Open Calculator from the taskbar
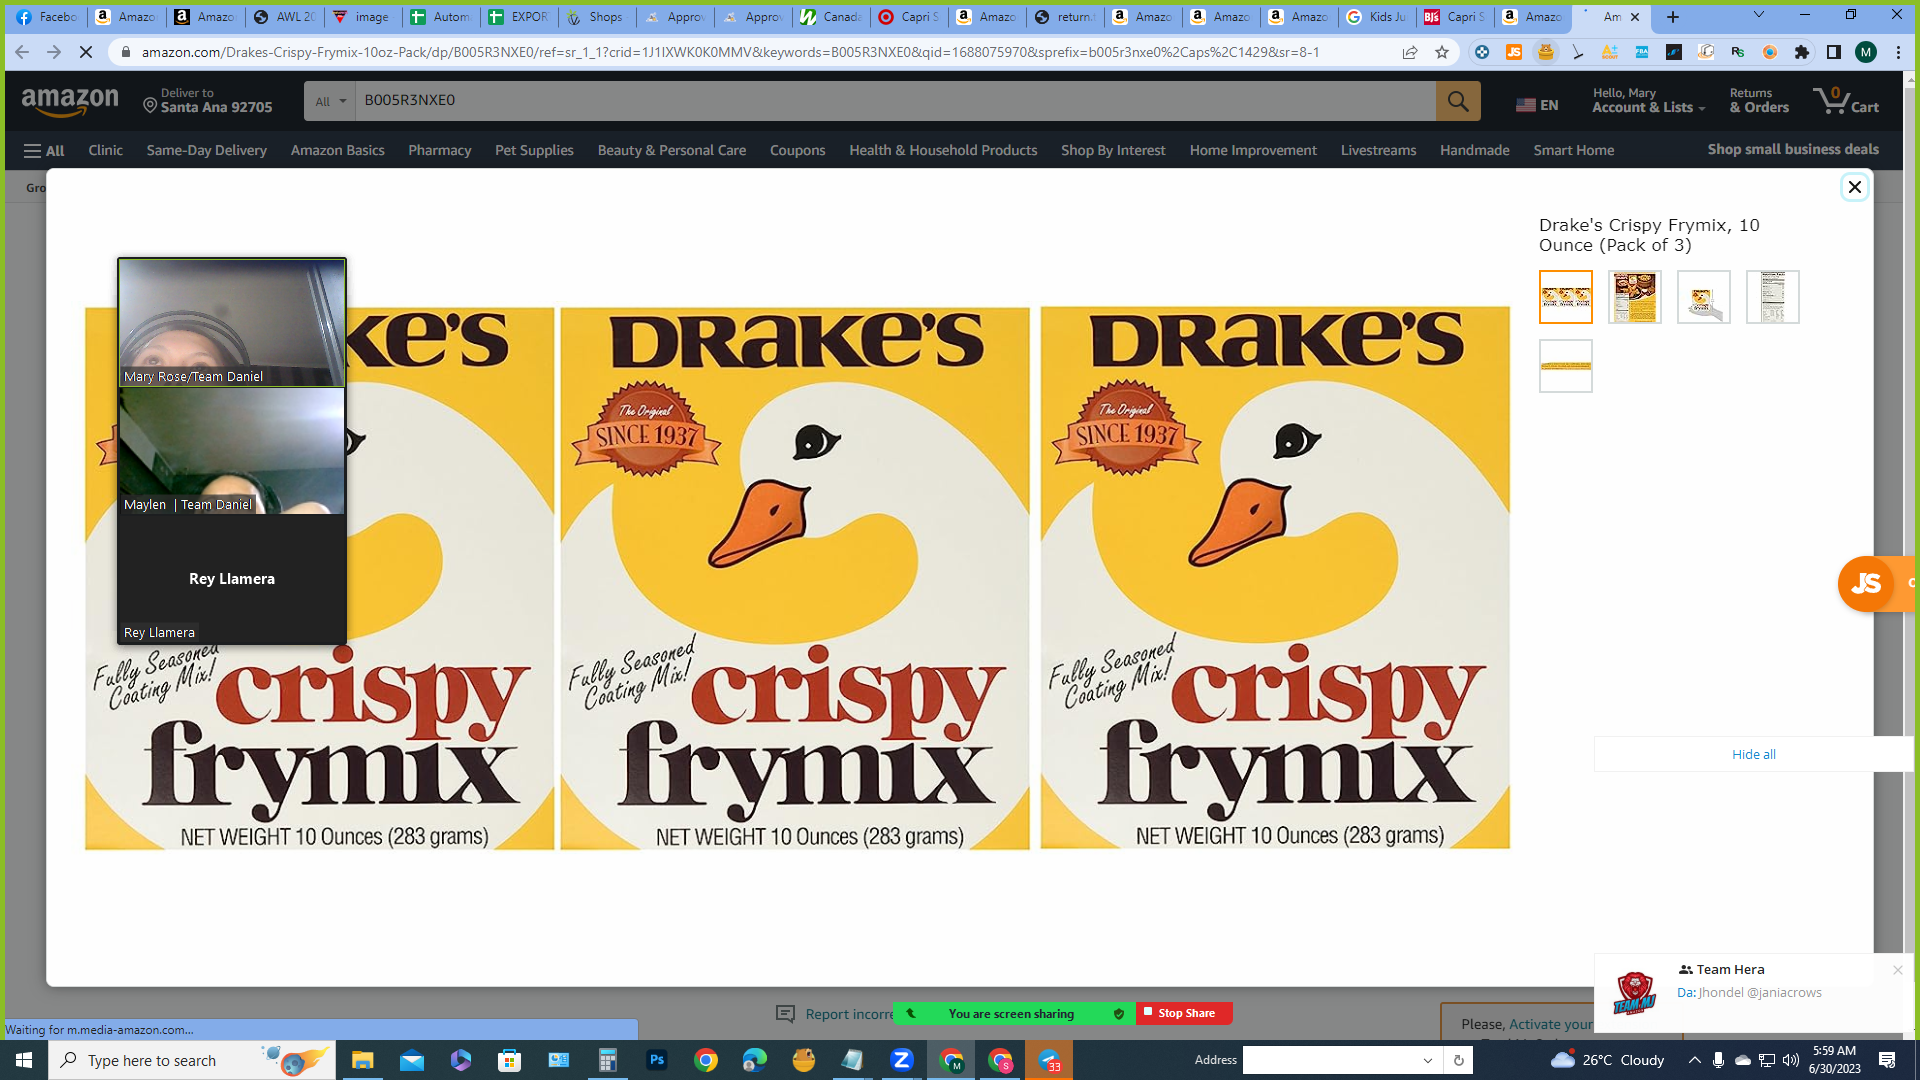 point(608,1060)
